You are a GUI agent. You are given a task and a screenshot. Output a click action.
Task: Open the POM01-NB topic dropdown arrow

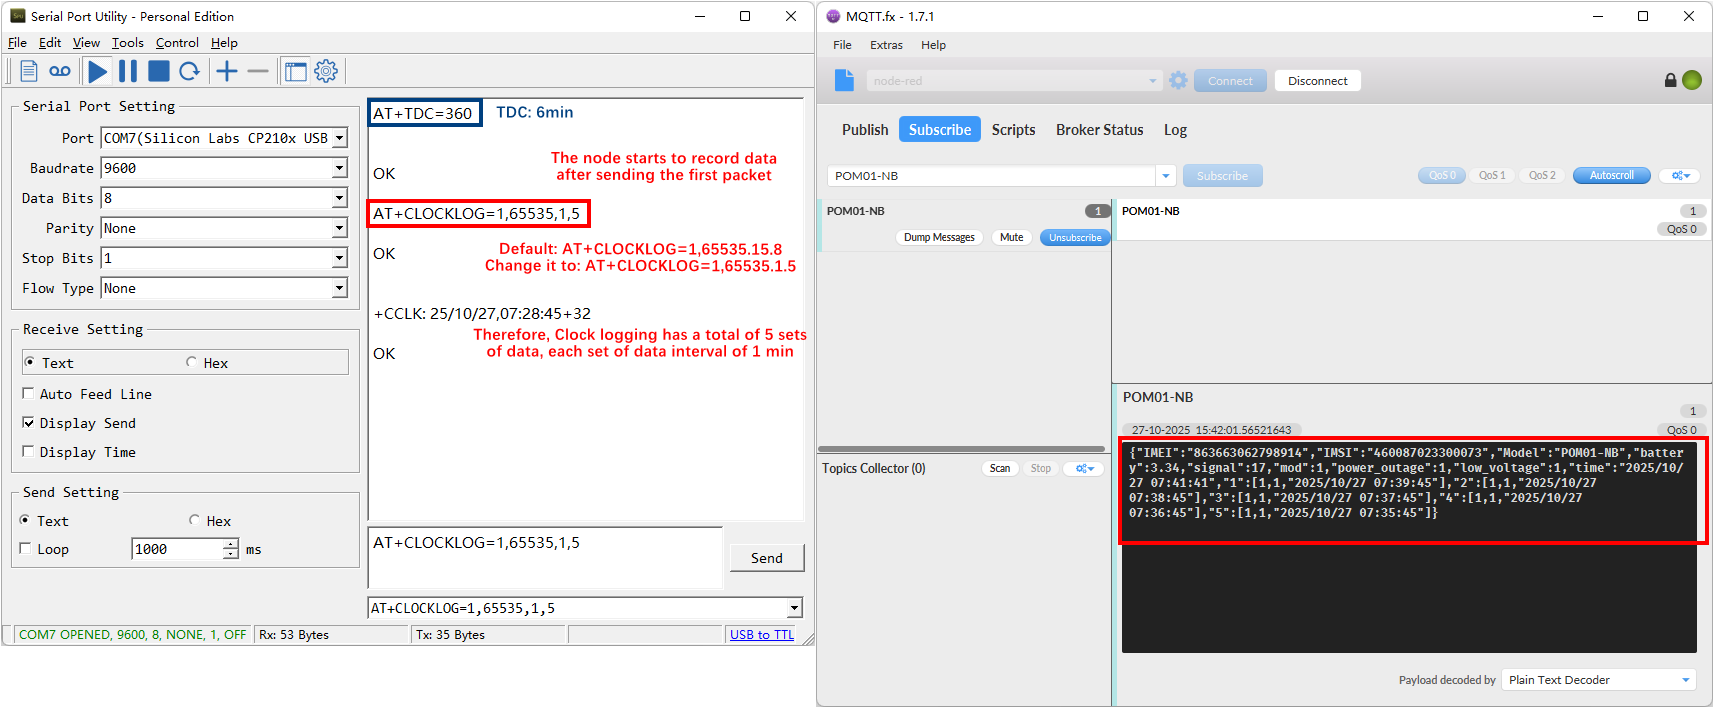point(1166,176)
